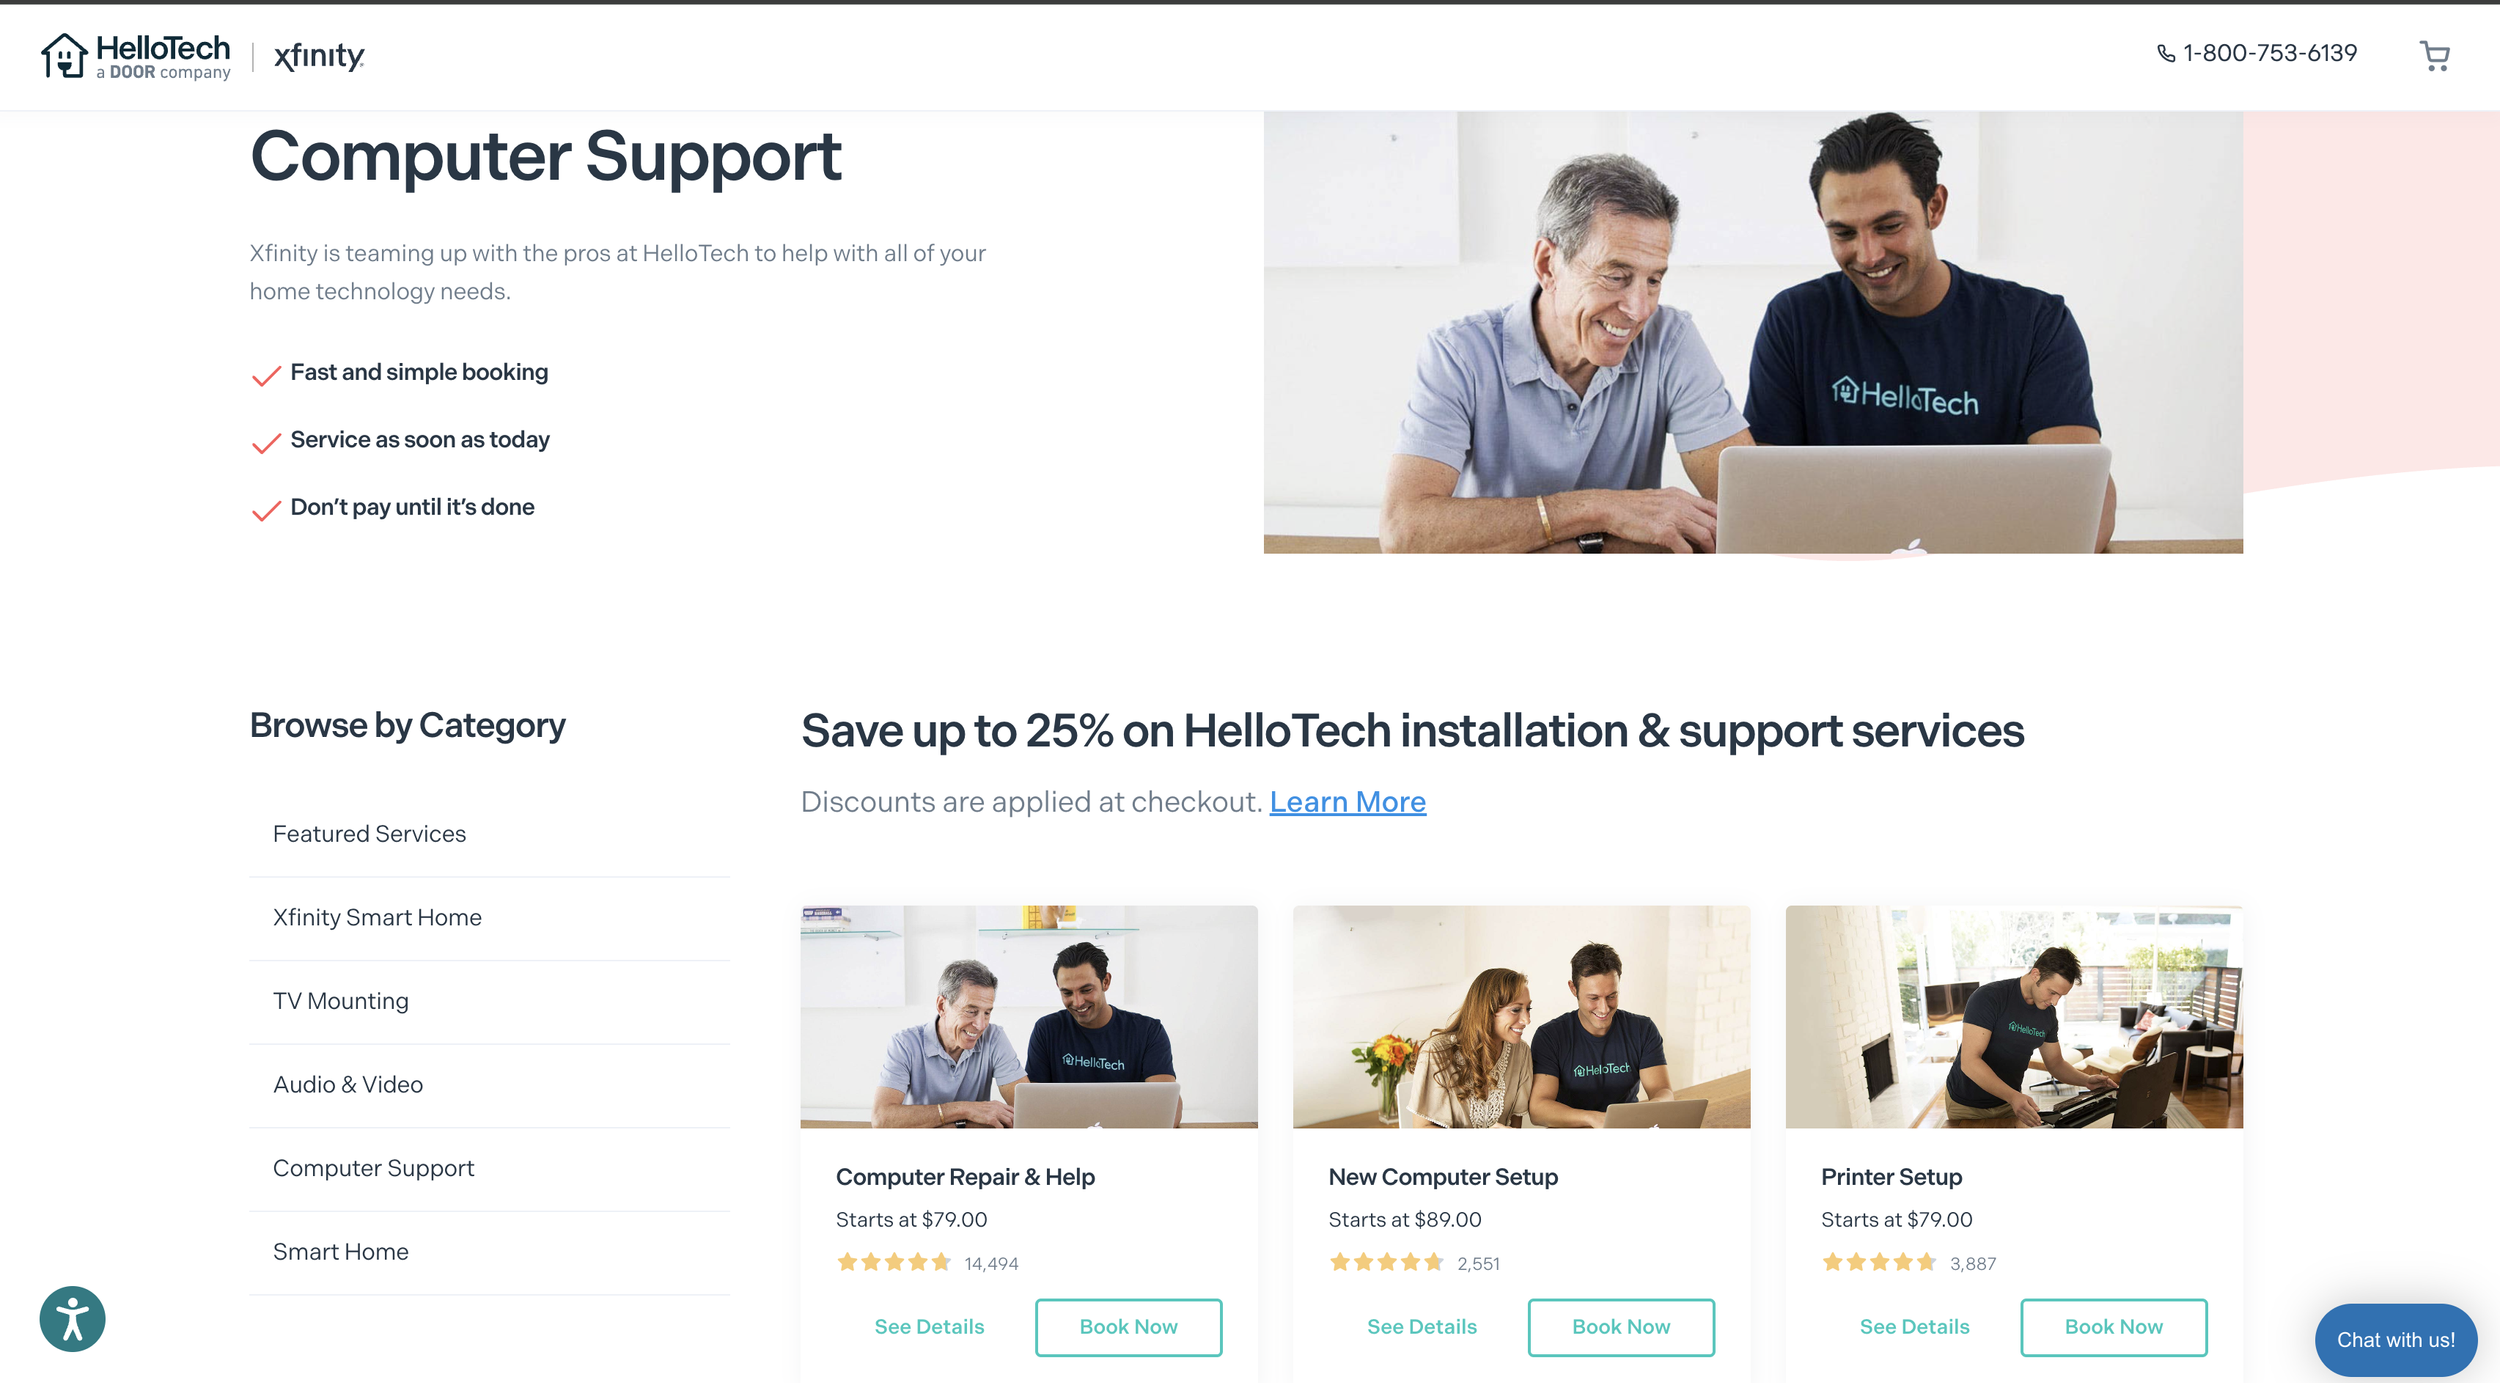
Task: Follow the Learn More discount link
Action: click(1347, 802)
